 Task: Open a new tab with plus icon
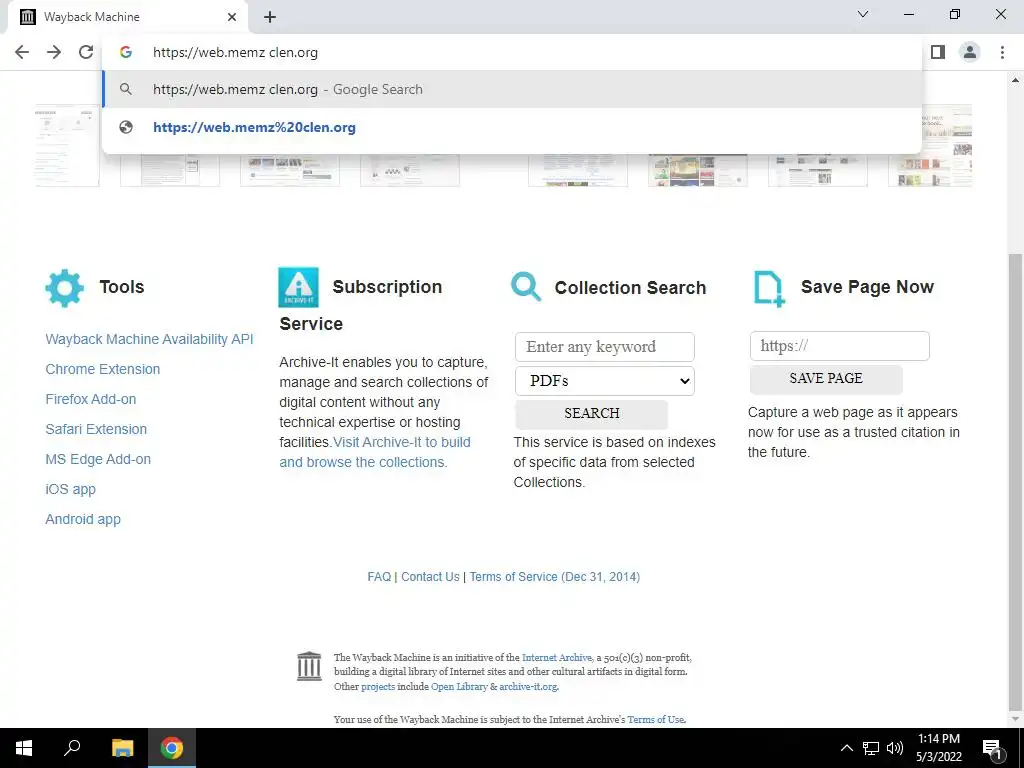(270, 17)
